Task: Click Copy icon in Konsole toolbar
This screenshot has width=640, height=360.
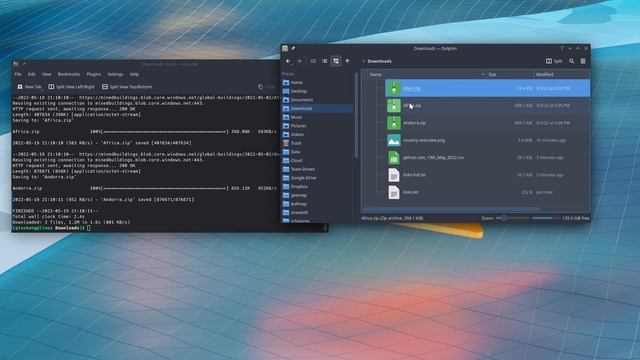Action: point(260,87)
